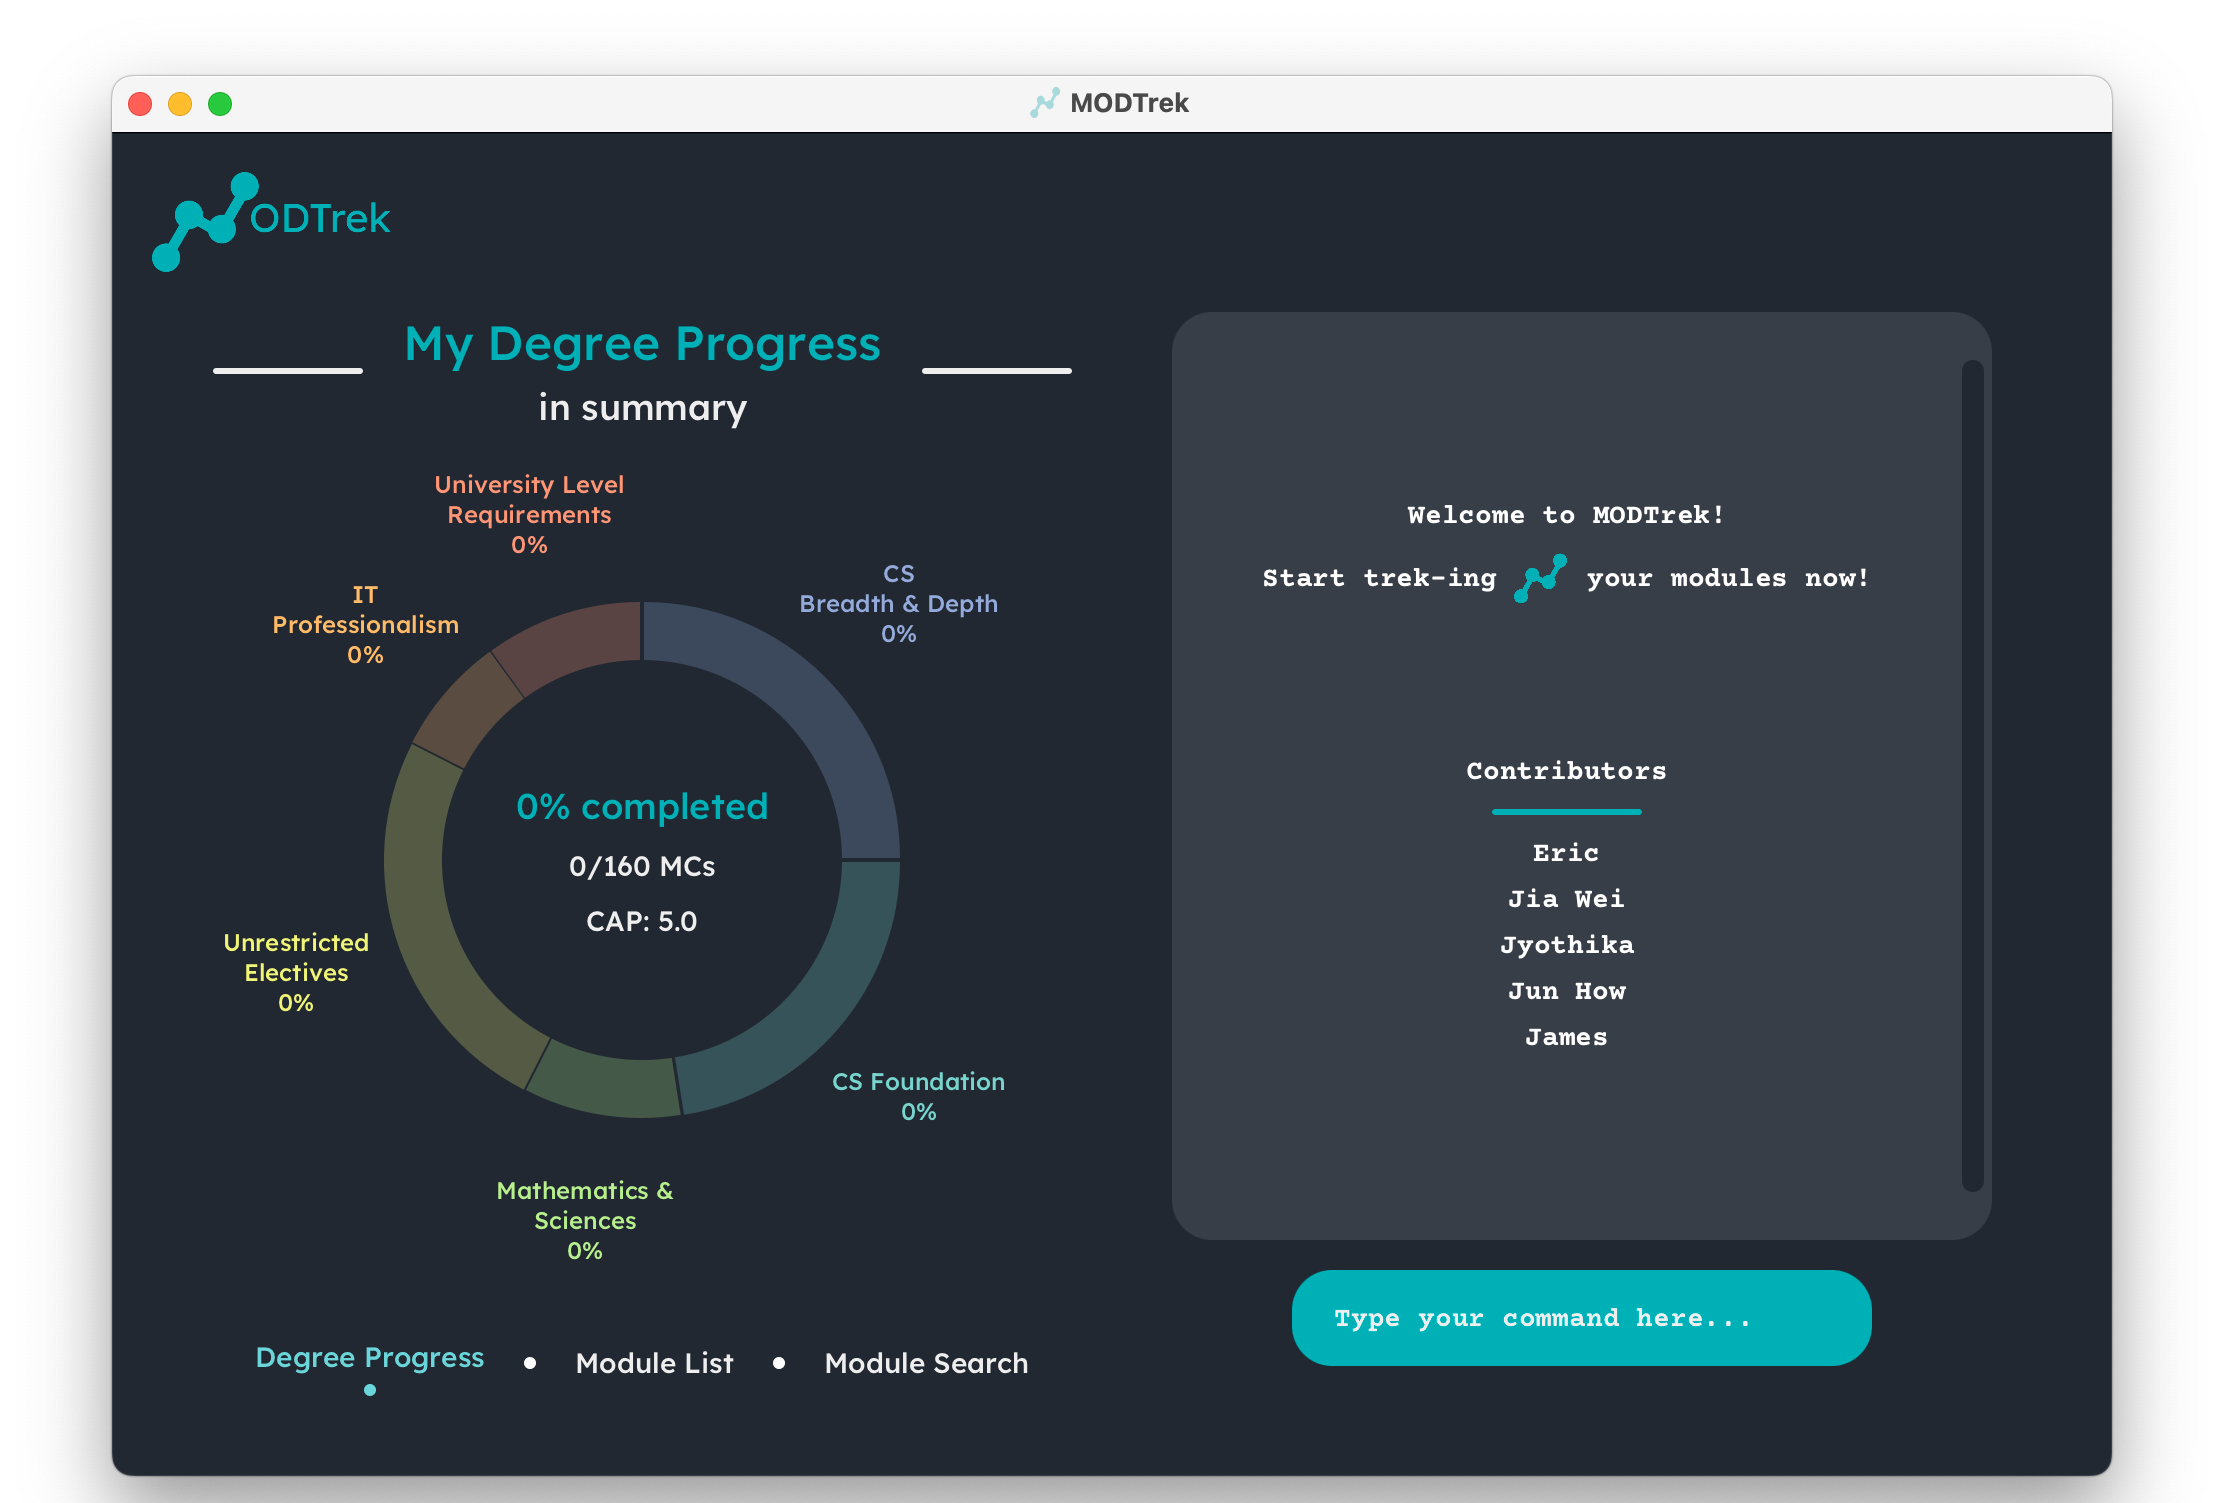This screenshot has width=2224, height=1503.
Task: Click the MODTrek logo in top-left
Action: [271, 221]
